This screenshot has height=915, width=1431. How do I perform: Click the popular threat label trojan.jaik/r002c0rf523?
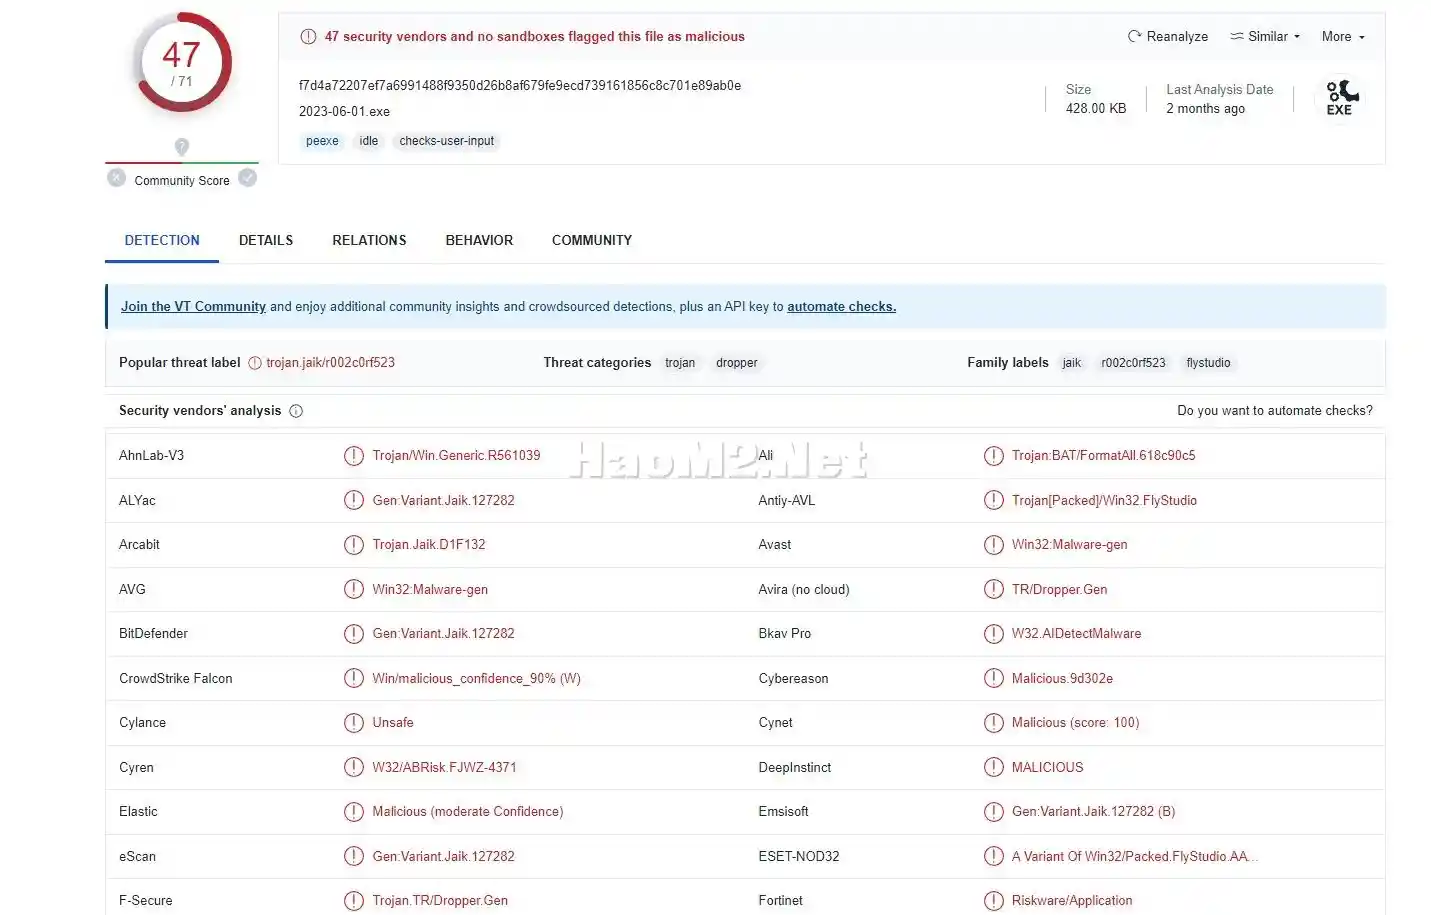(x=330, y=363)
